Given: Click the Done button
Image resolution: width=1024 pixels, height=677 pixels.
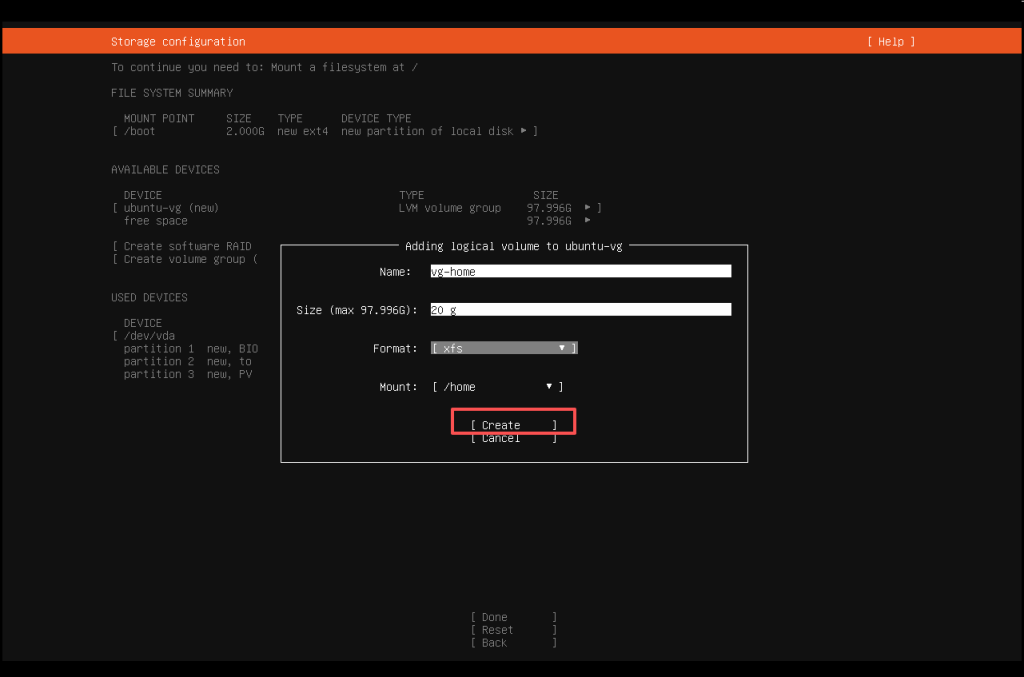Looking at the screenshot, I should click(512, 616).
